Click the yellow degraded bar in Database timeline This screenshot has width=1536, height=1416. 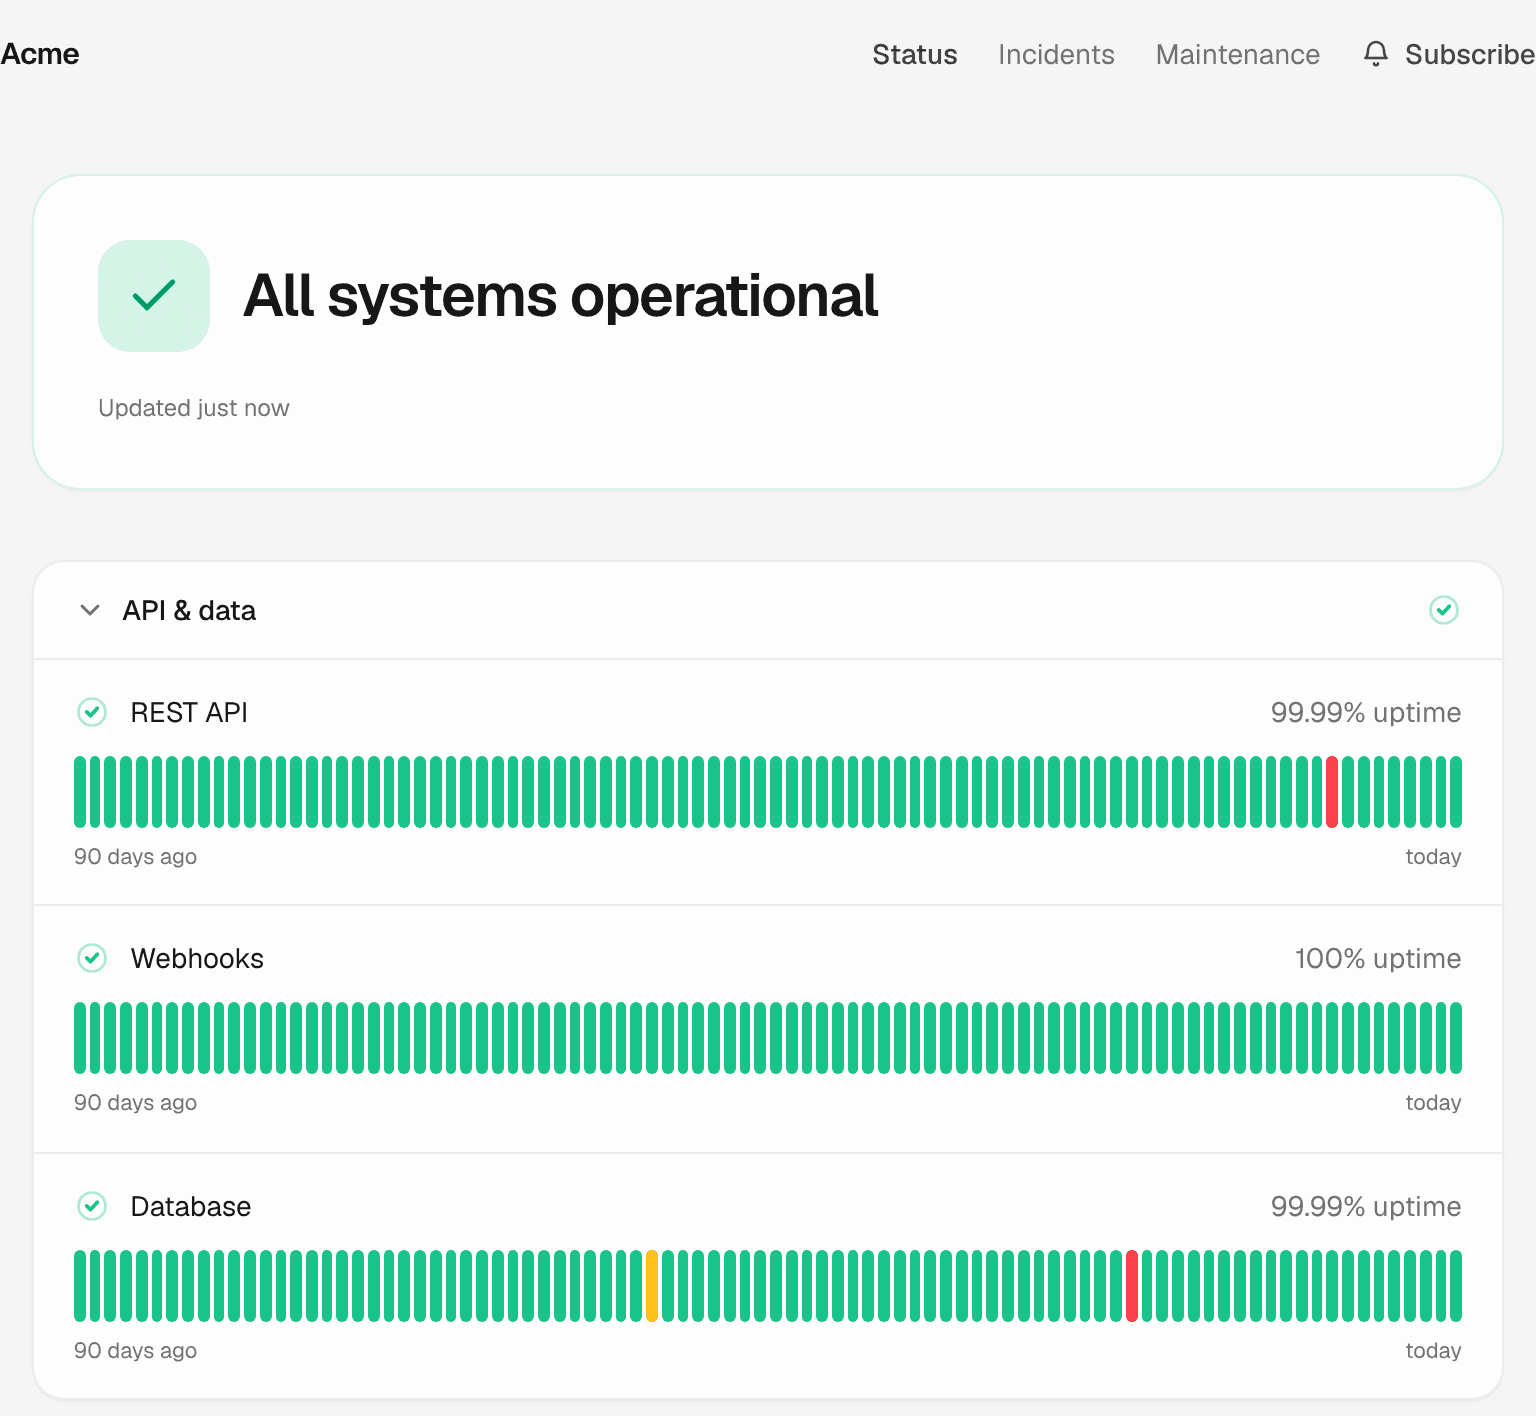pos(652,1286)
